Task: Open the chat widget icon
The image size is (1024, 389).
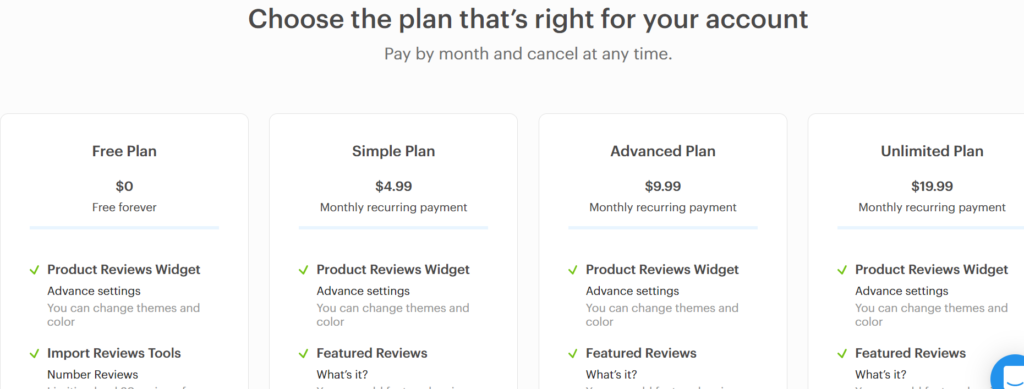Action: coord(1008,373)
